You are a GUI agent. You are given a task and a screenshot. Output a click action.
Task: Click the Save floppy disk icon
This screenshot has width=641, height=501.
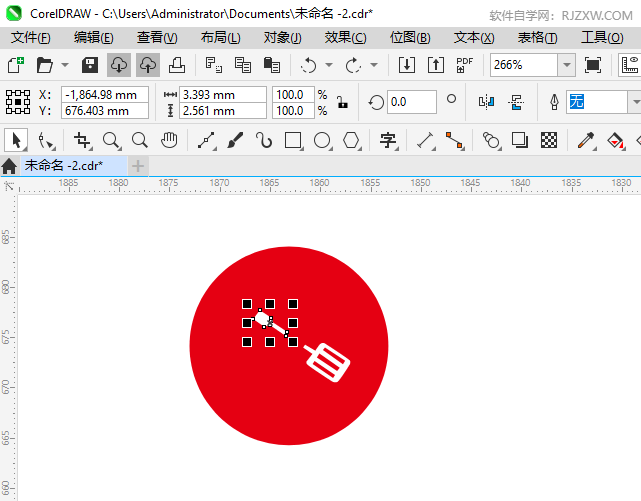90,65
